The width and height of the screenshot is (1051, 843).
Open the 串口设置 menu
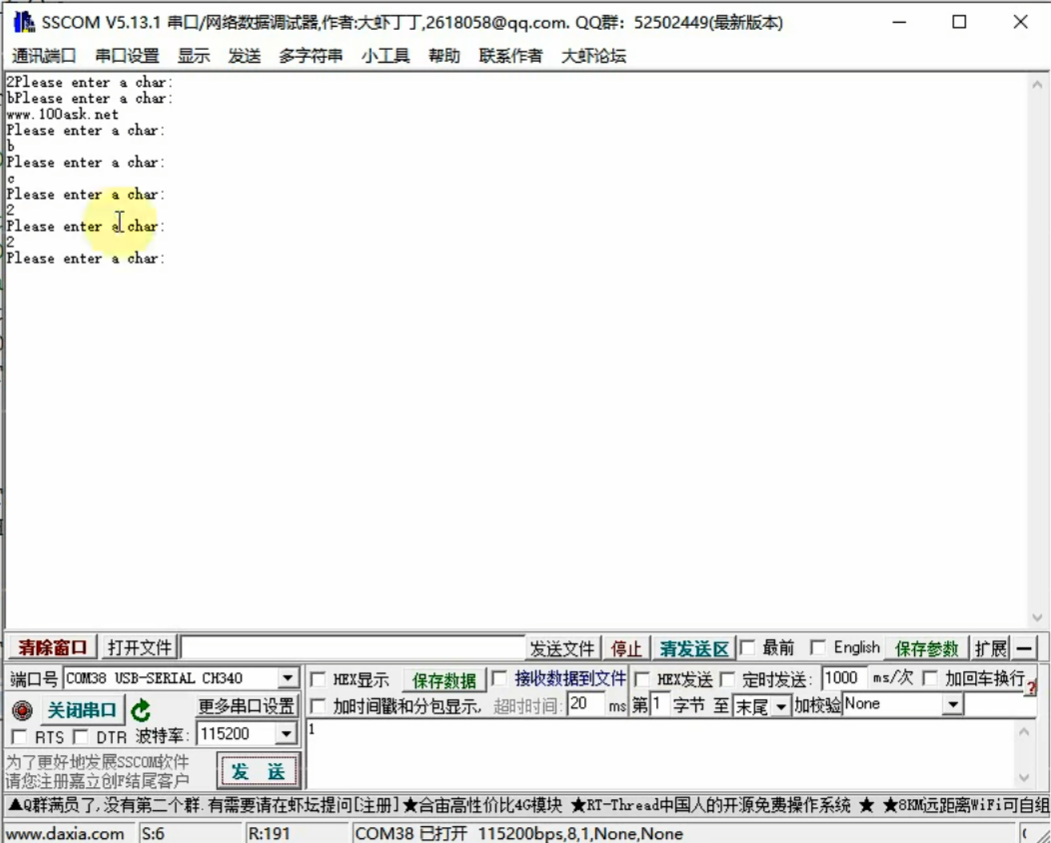127,56
